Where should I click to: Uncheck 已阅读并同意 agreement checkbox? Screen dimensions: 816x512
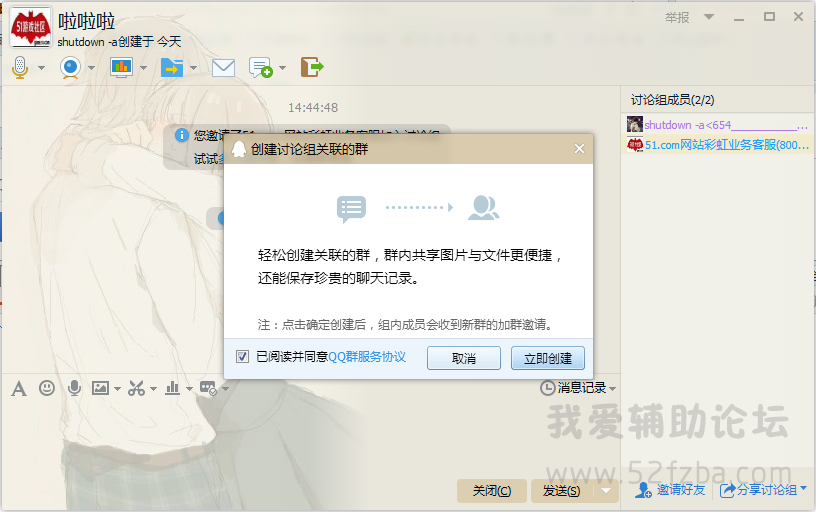click(x=242, y=356)
